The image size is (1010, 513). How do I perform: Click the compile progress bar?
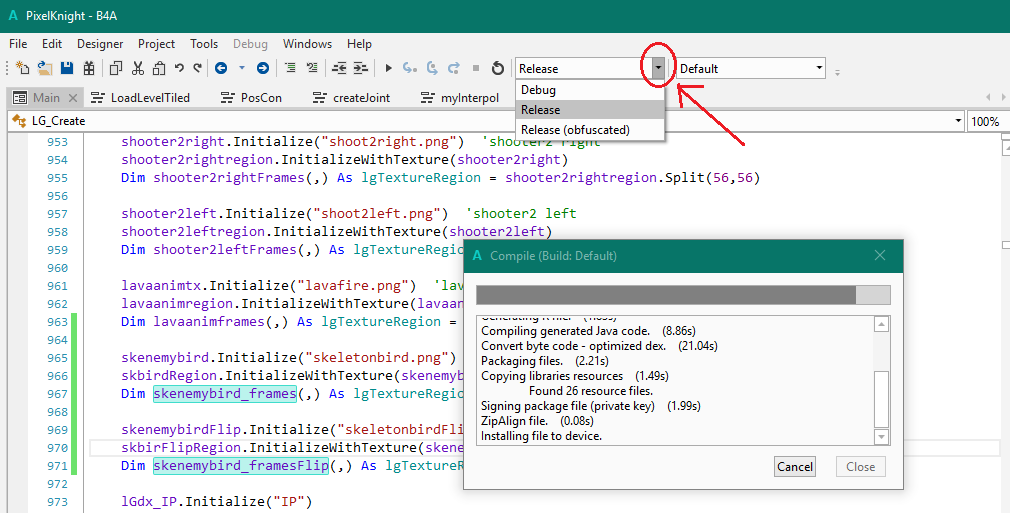tap(682, 294)
